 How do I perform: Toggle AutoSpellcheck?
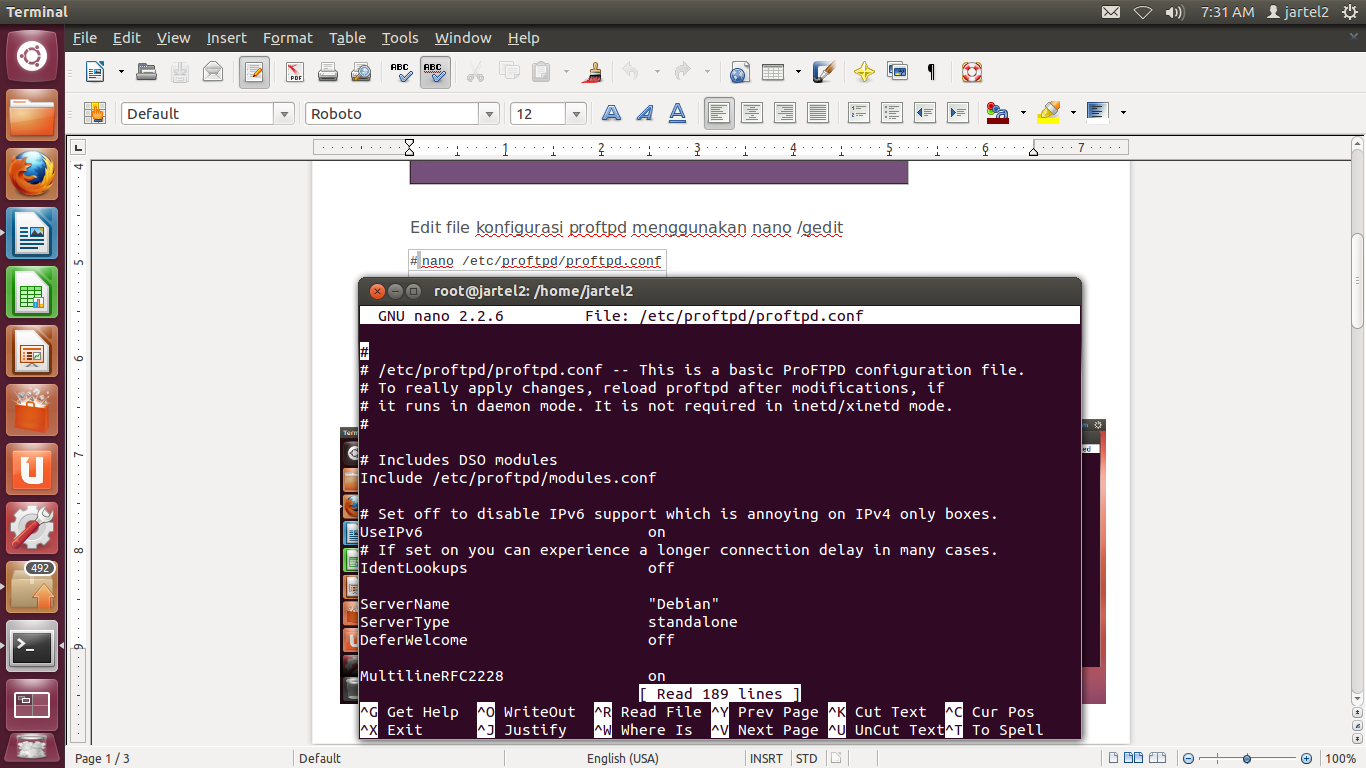[x=435, y=72]
